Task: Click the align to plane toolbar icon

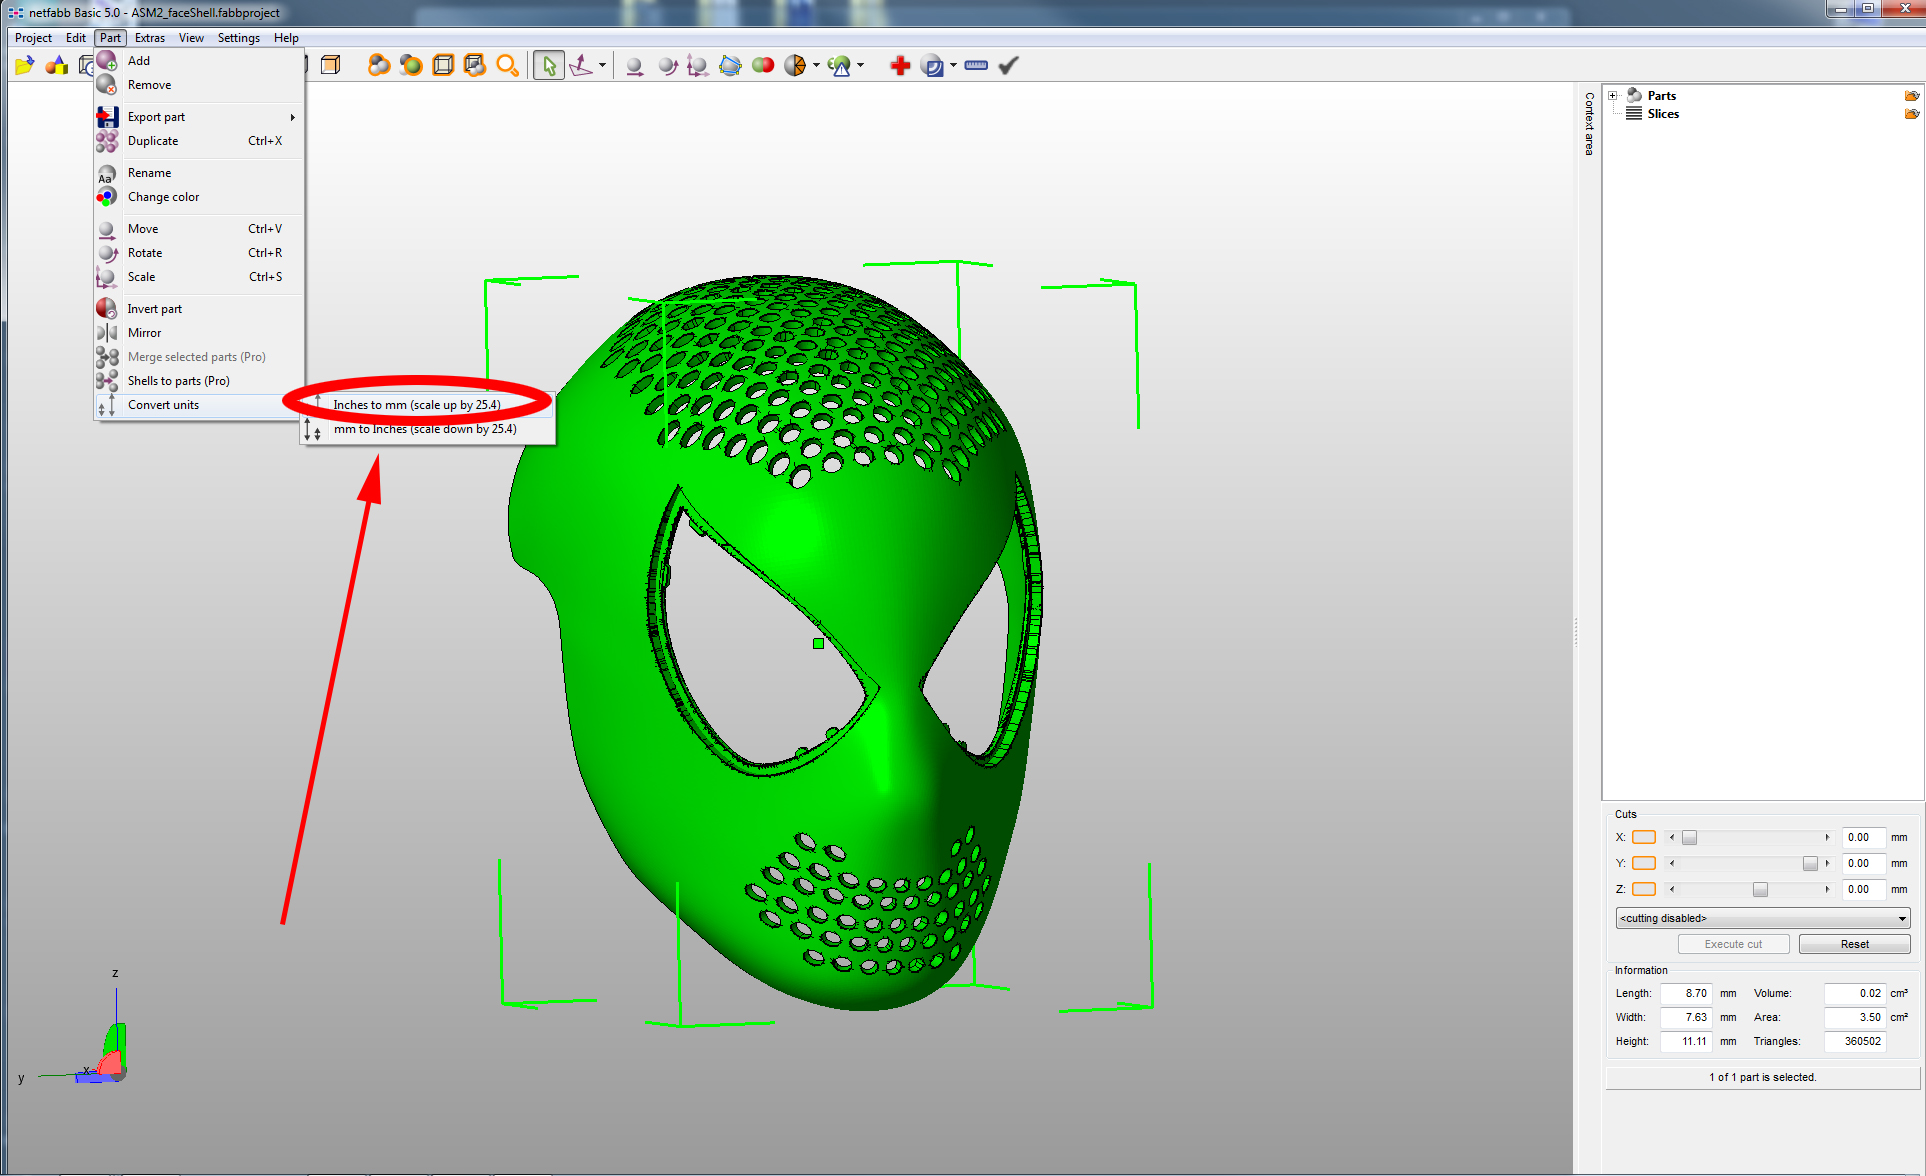Action: tap(581, 66)
